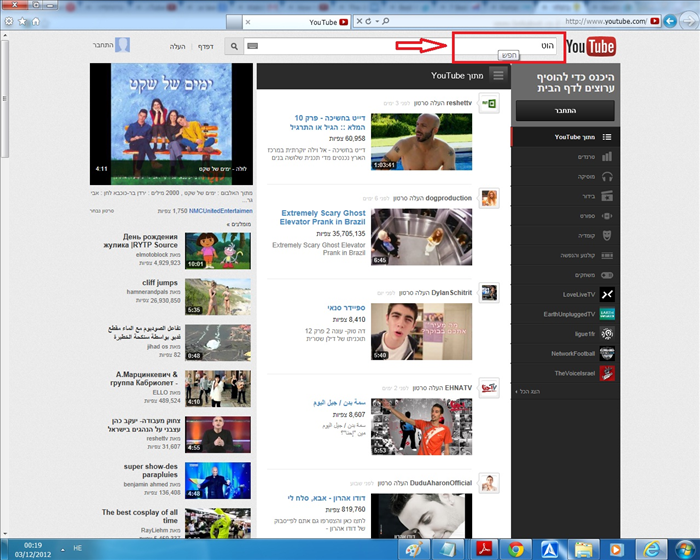Expand the הצג הכל list in sidebar

click(x=528, y=392)
